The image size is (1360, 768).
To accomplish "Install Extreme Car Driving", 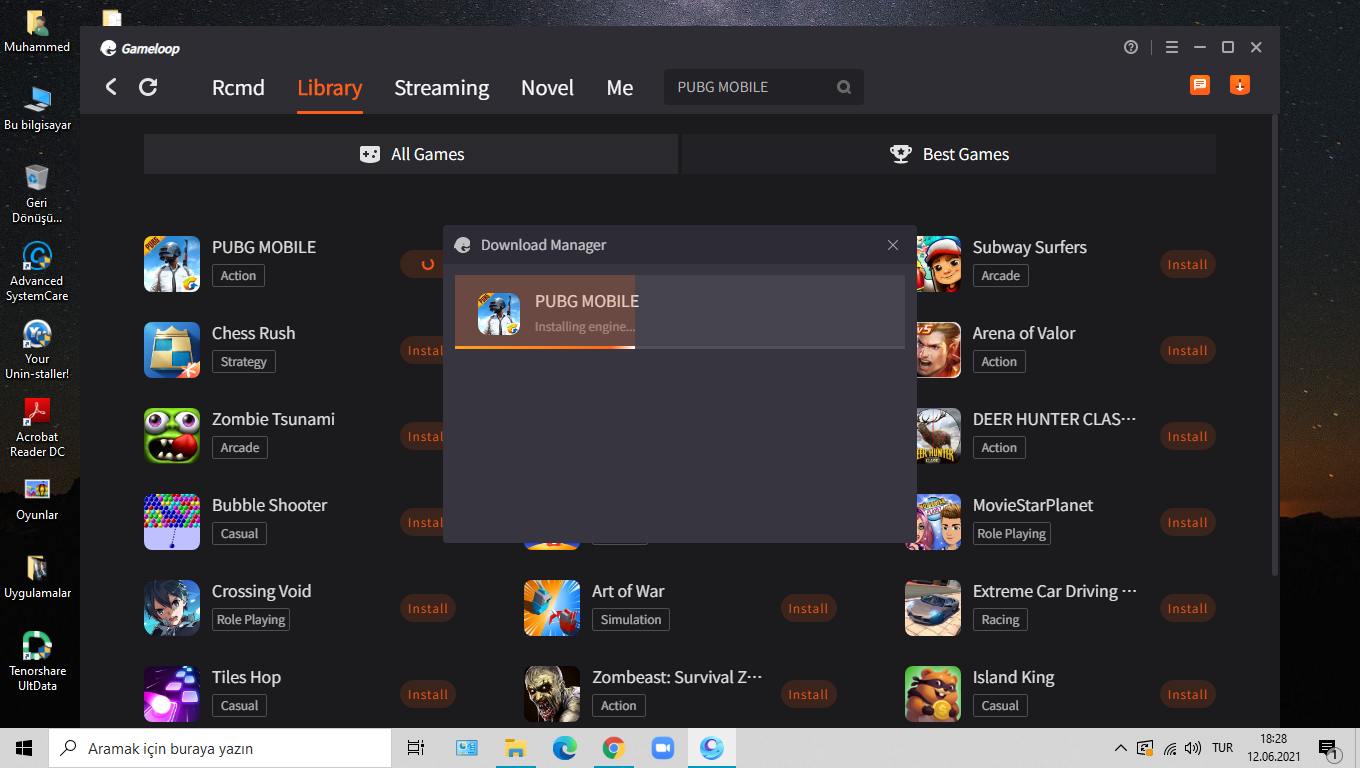I will tap(1188, 609).
